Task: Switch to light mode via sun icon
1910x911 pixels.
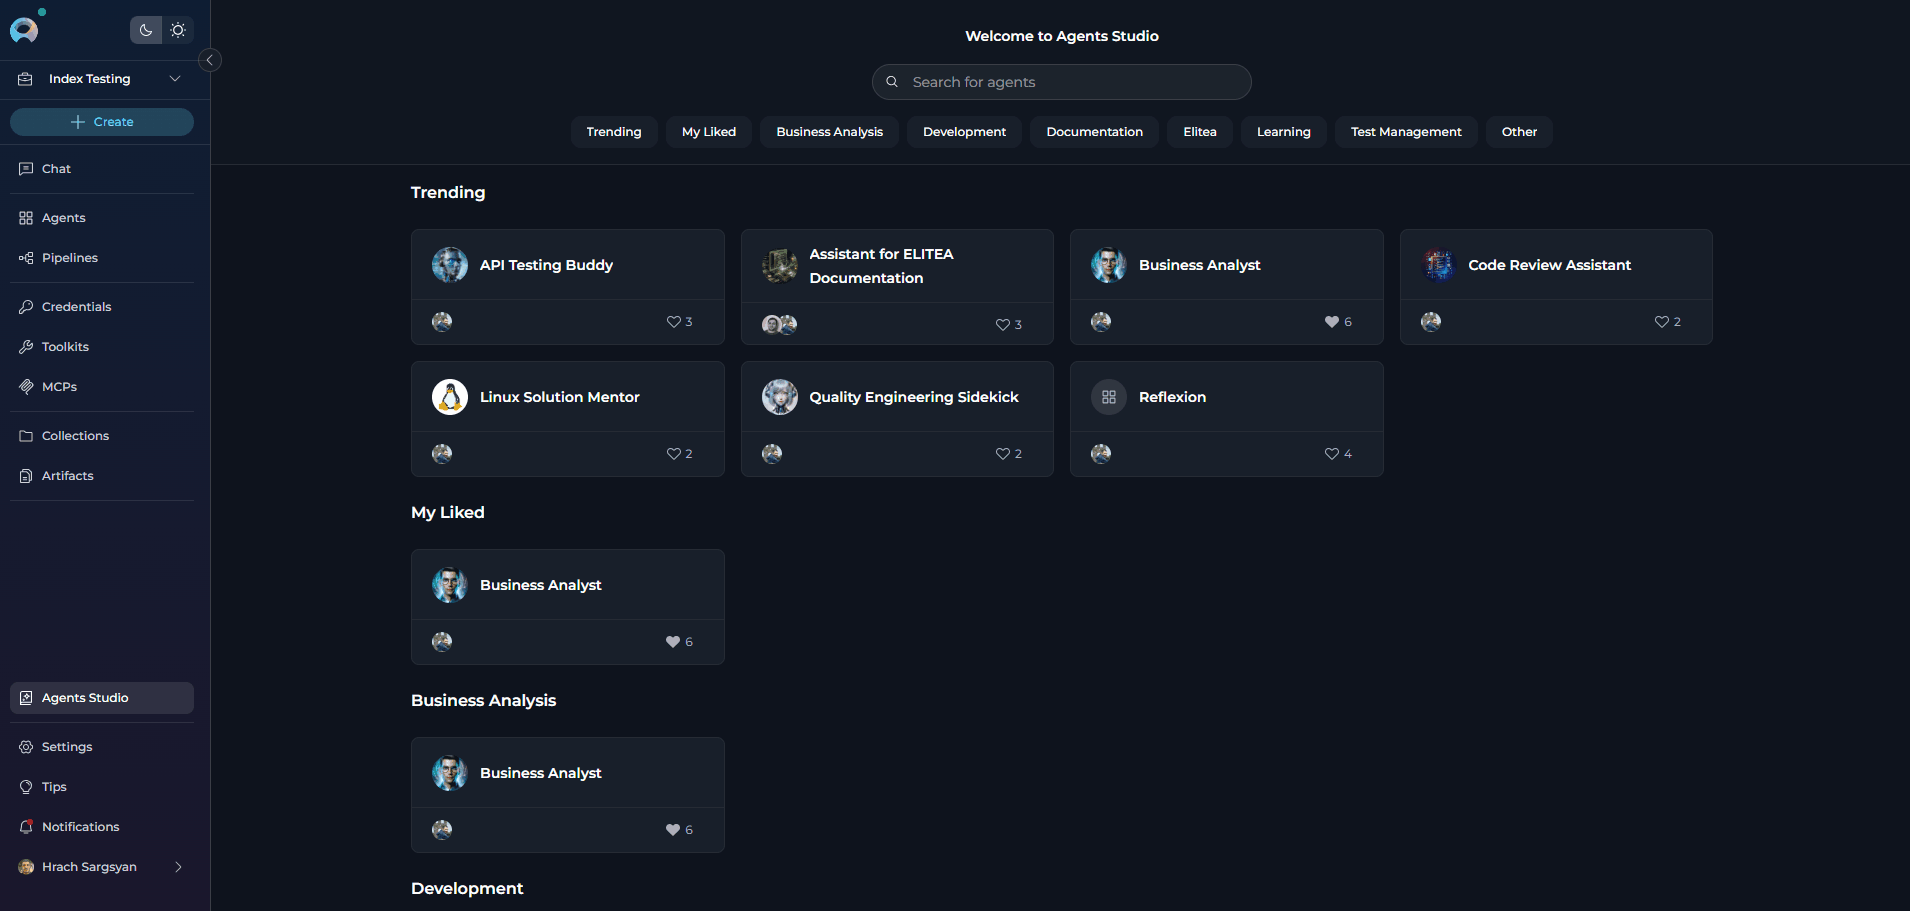Action: pos(178,30)
